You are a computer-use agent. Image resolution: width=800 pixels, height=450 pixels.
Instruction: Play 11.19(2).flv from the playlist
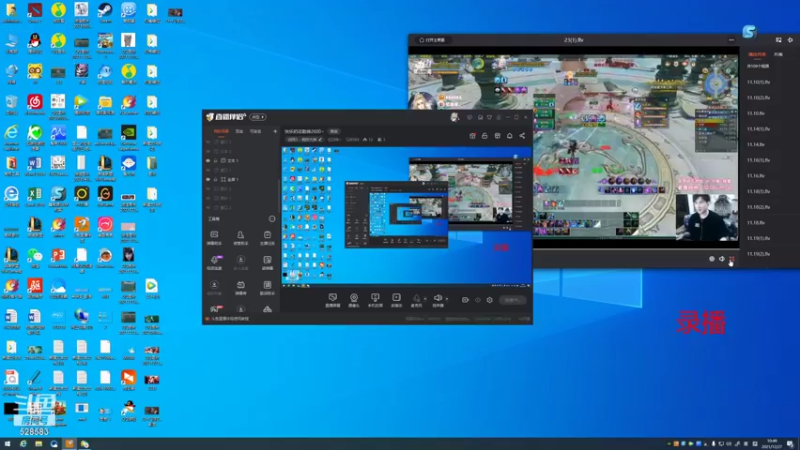759,254
